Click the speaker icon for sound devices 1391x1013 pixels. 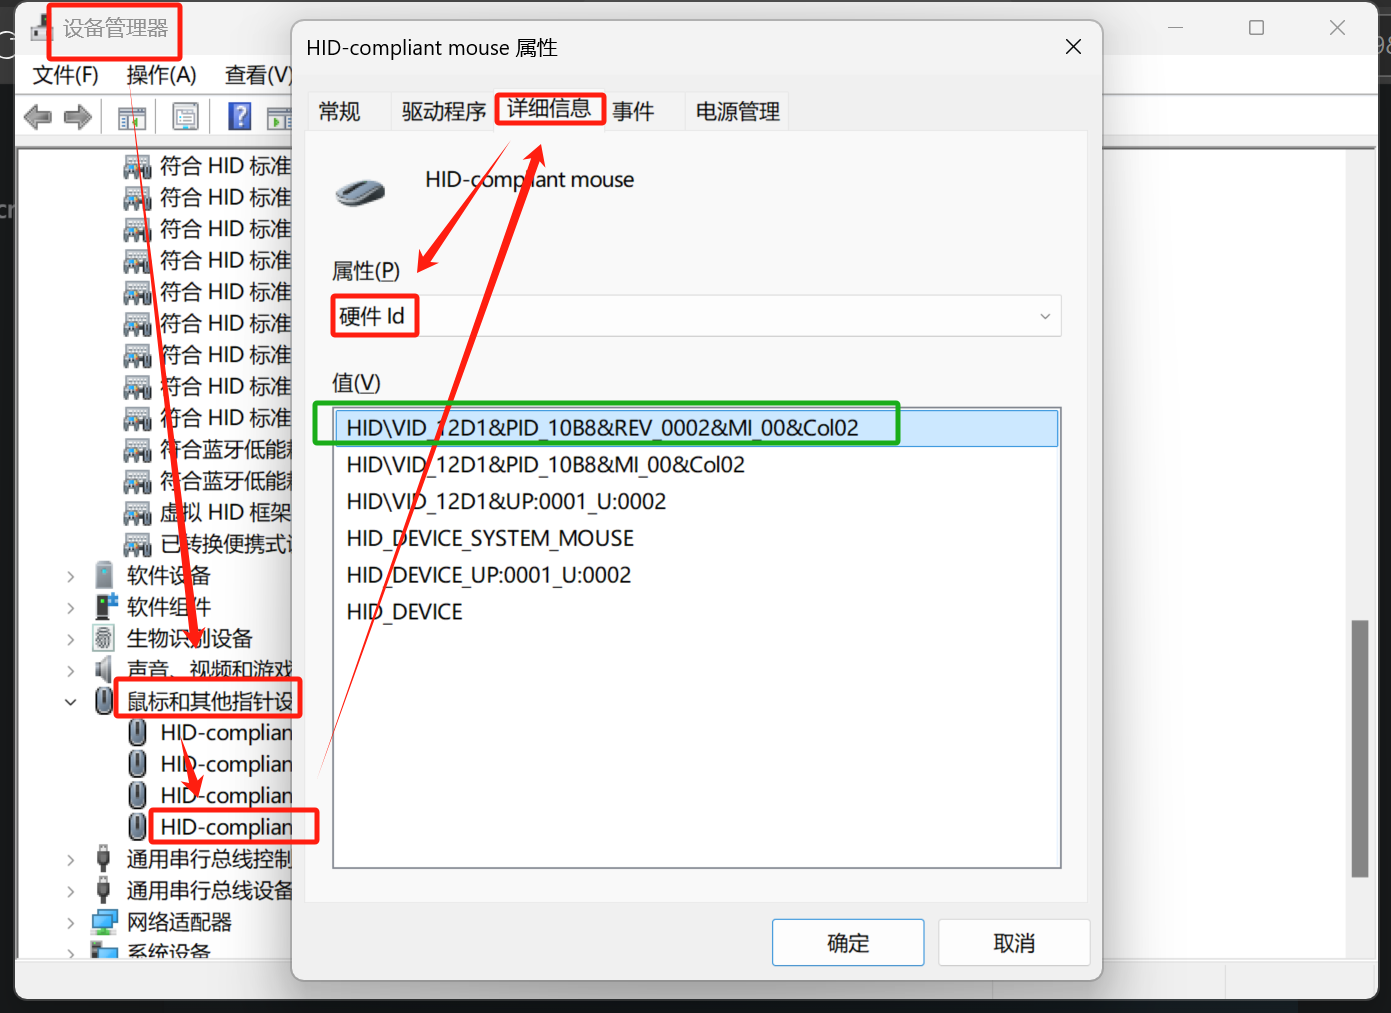(104, 669)
